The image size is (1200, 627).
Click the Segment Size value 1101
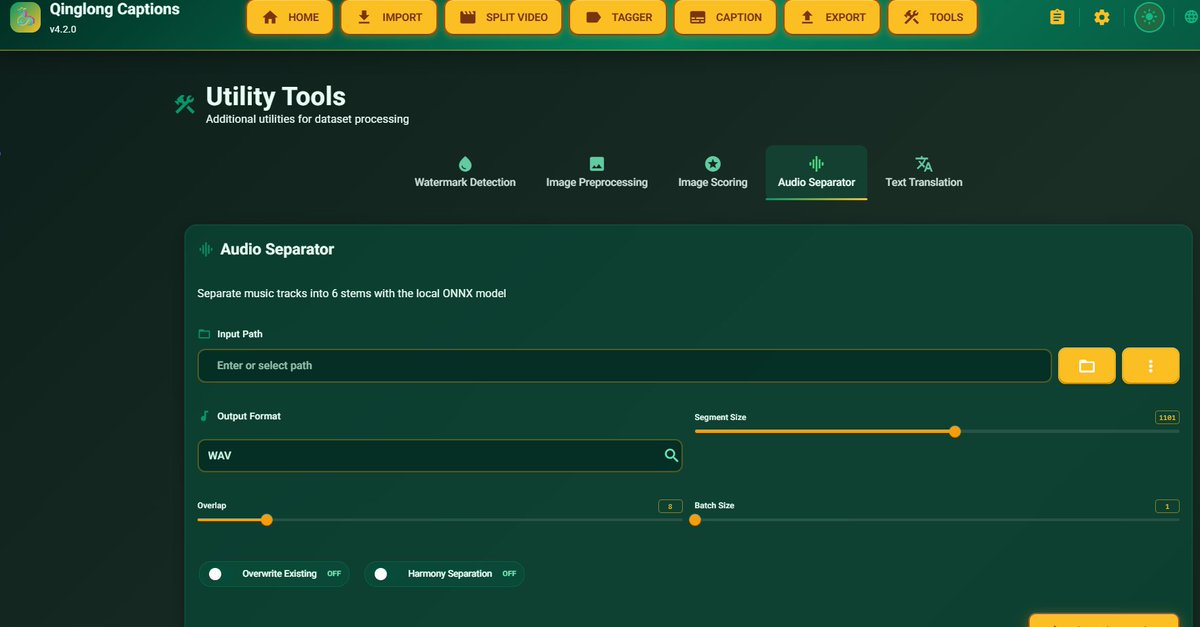tap(1167, 417)
